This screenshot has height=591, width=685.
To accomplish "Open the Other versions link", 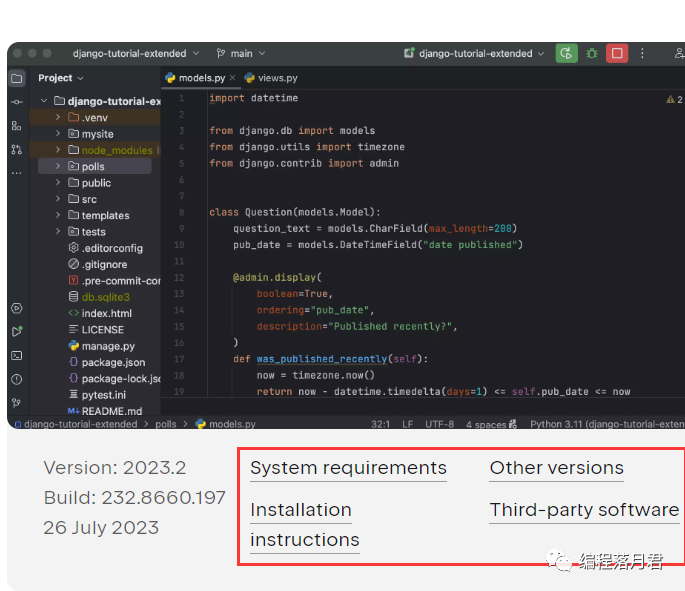I will (x=556, y=468).
